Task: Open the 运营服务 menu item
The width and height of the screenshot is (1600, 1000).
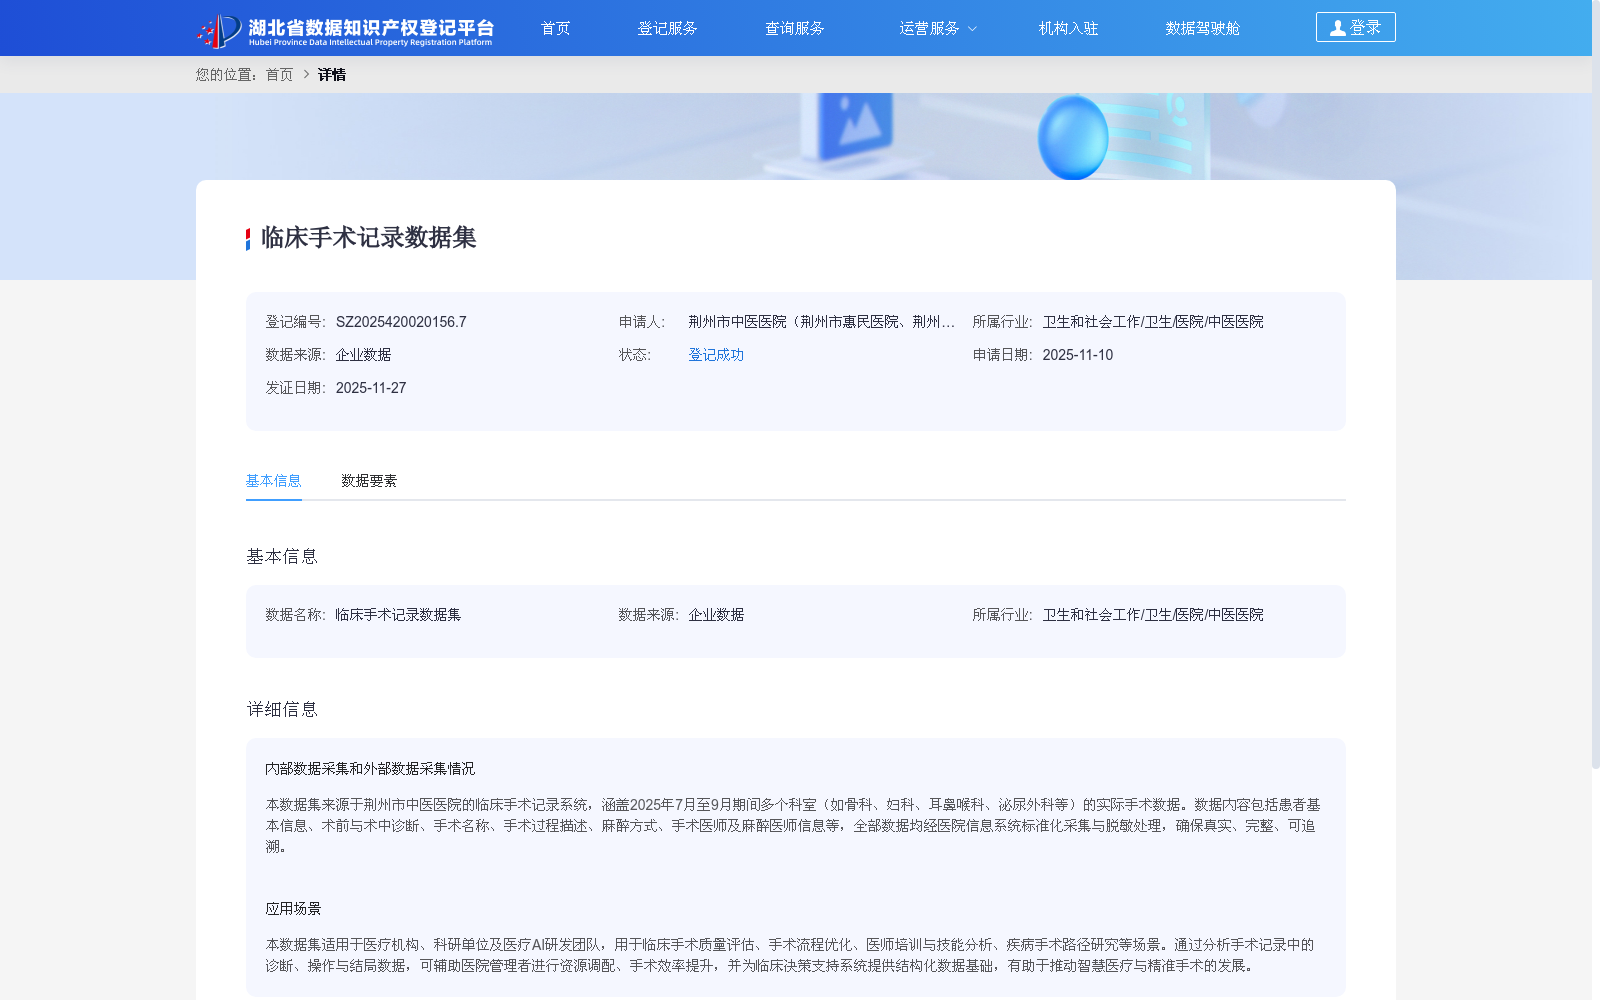Action: point(929,28)
